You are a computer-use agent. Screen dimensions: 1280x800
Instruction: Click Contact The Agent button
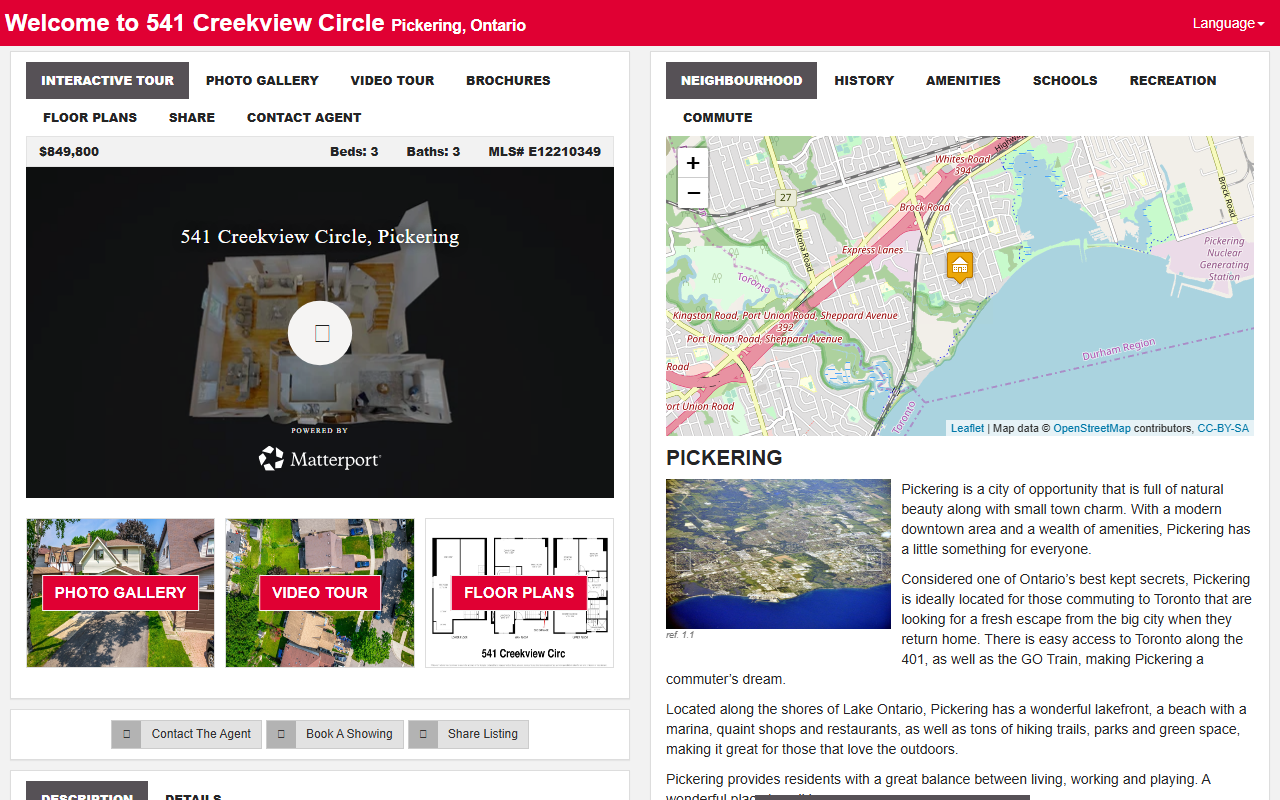pyautogui.click(x=186, y=734)
